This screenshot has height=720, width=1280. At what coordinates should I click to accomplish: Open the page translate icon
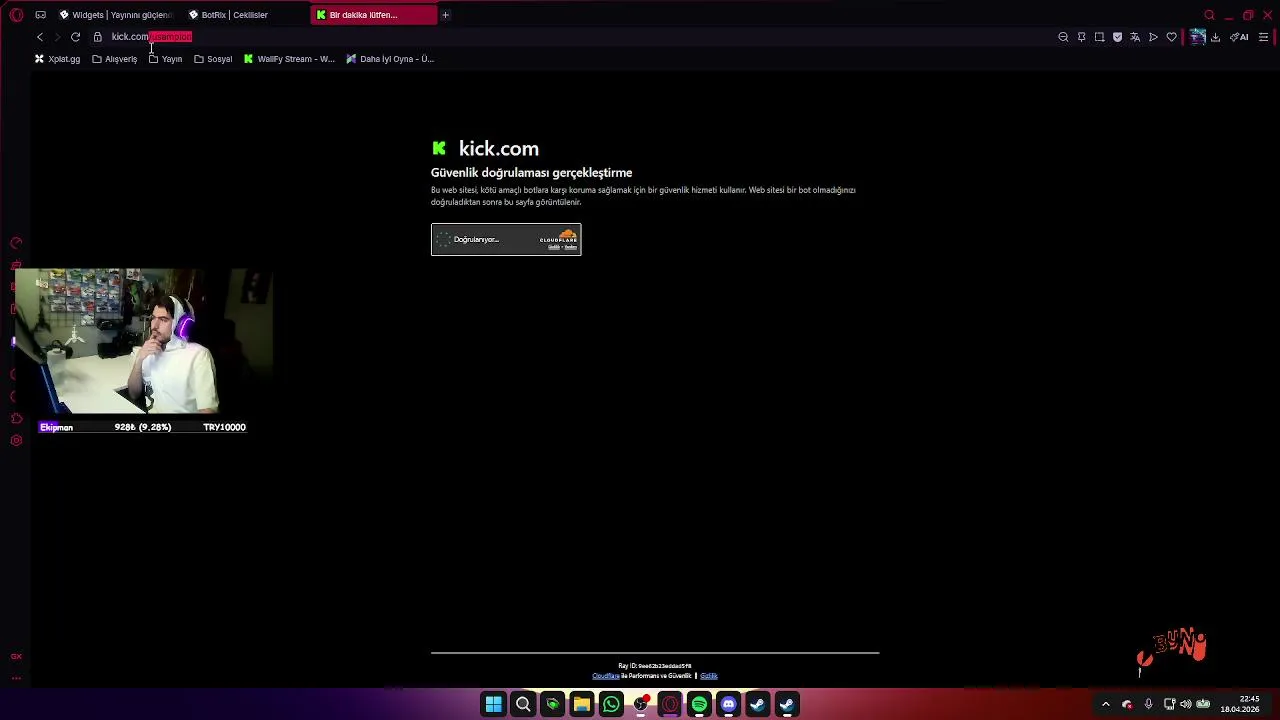click(x=1135, y=37)
